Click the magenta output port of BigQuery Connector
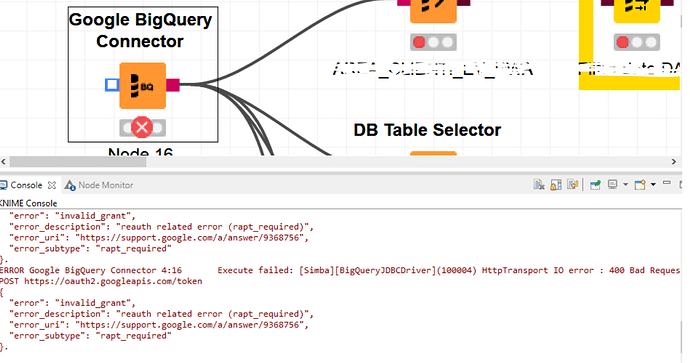The height and width of the screenshot is (363, 690). pos(173,85)
